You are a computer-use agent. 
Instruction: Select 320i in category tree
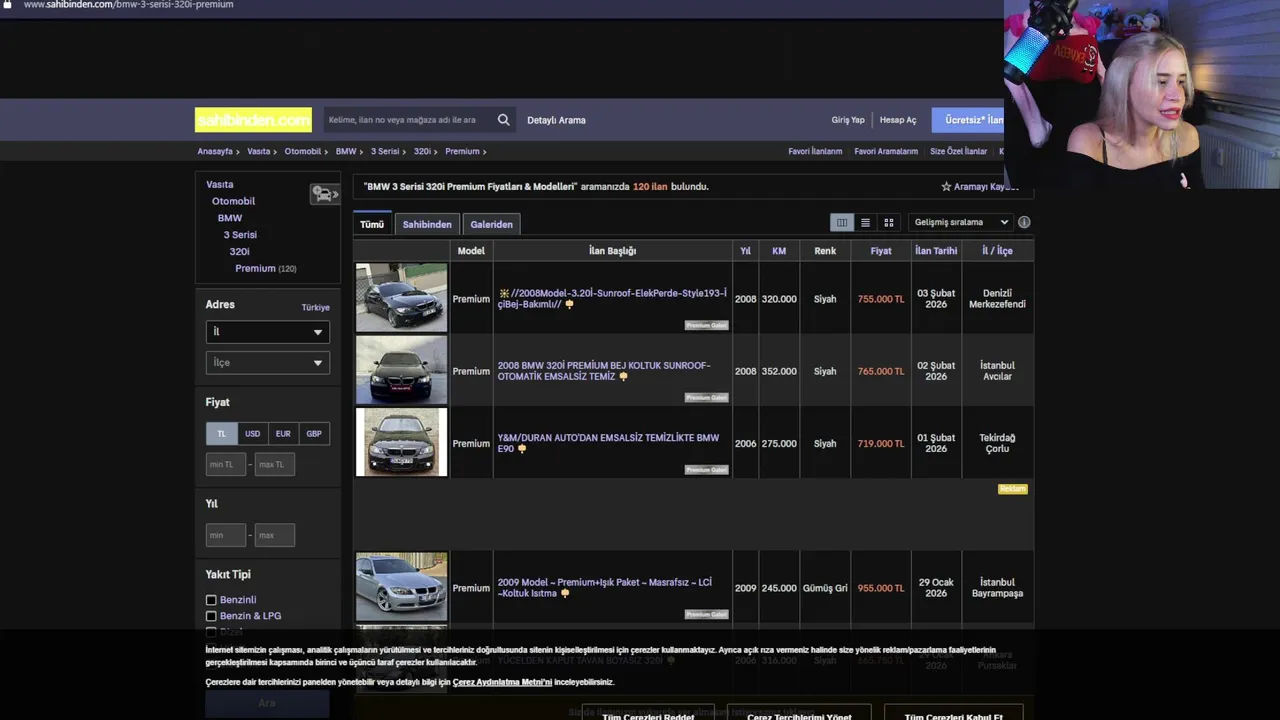[x=239, y=252]
